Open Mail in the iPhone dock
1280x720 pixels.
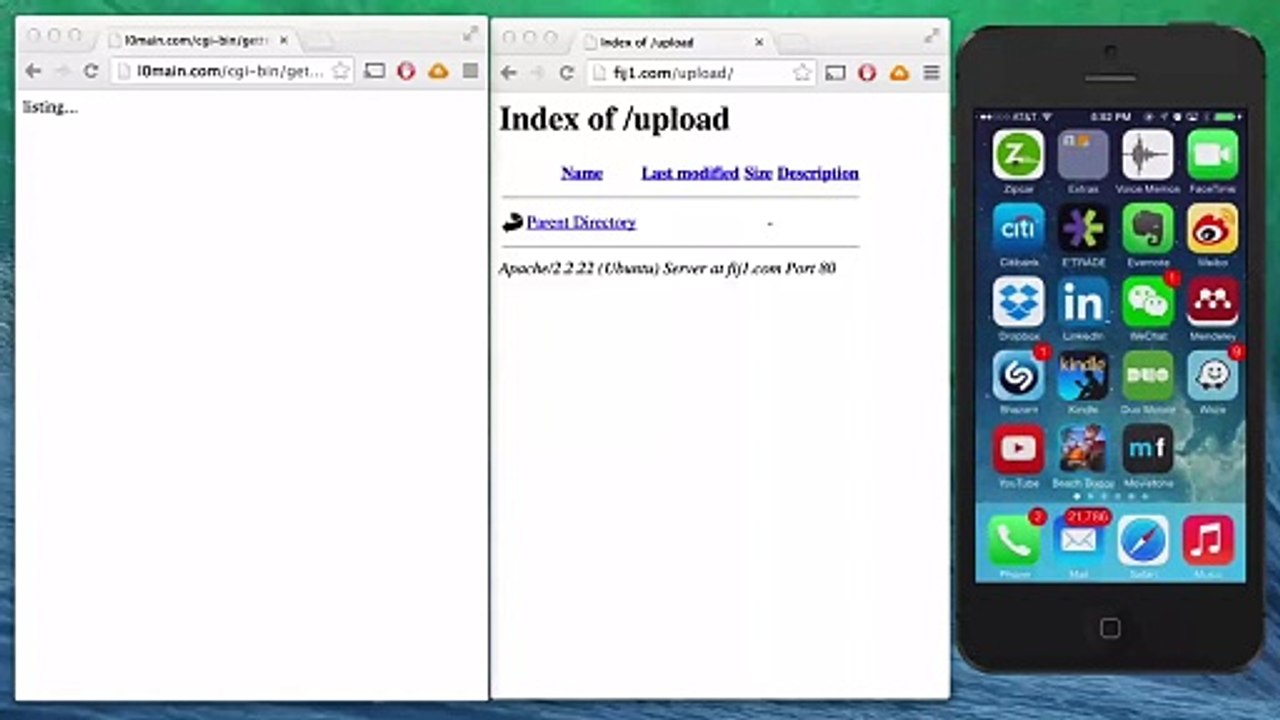coord(1078,541)
